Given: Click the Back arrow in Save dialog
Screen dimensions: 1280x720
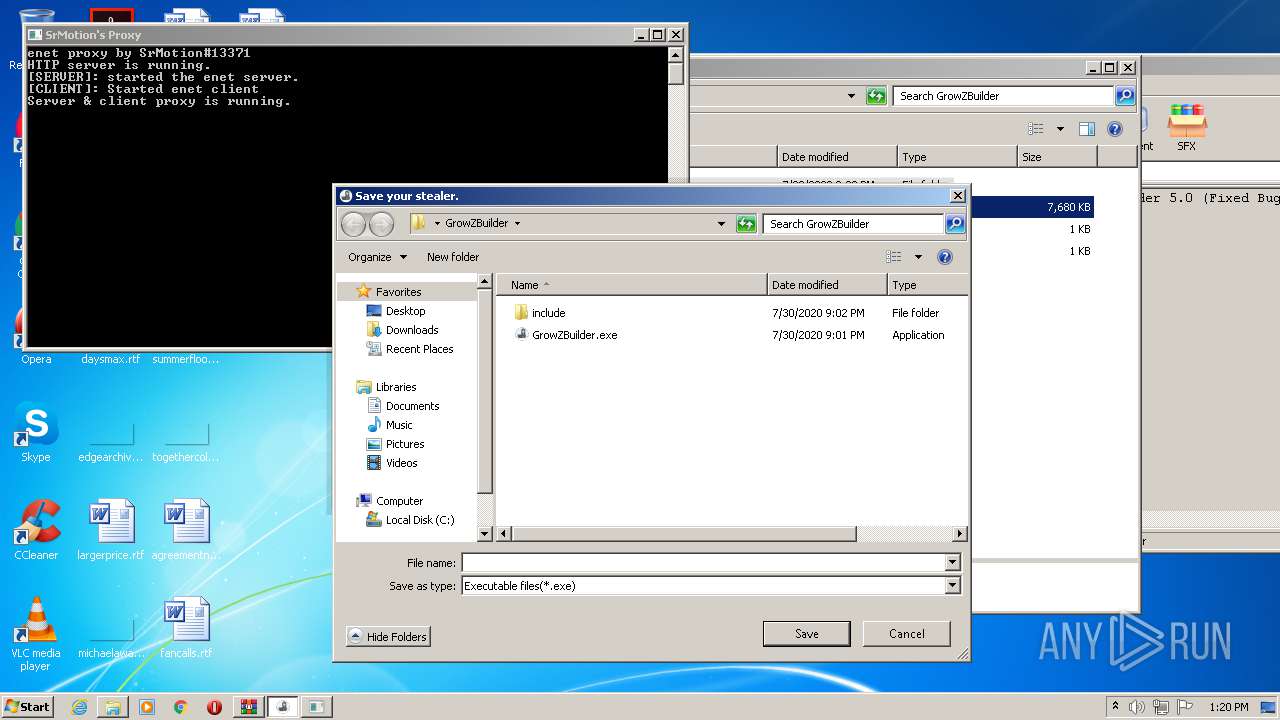Looking at the screenshot, I should pyautogui.click(x=353, y=224).
